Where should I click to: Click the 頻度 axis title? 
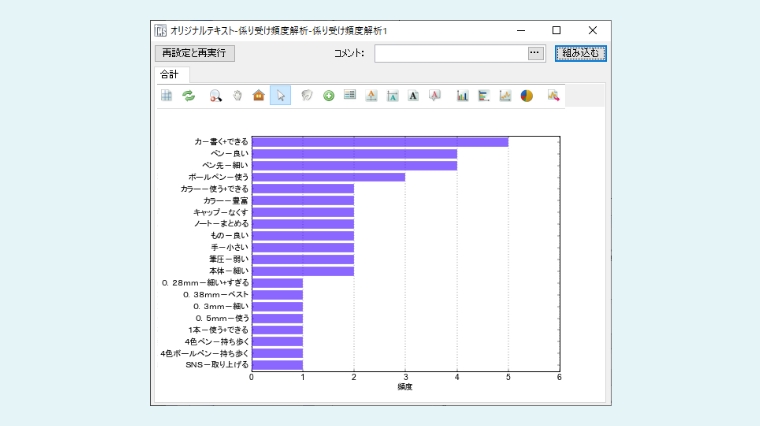point(405,387)
